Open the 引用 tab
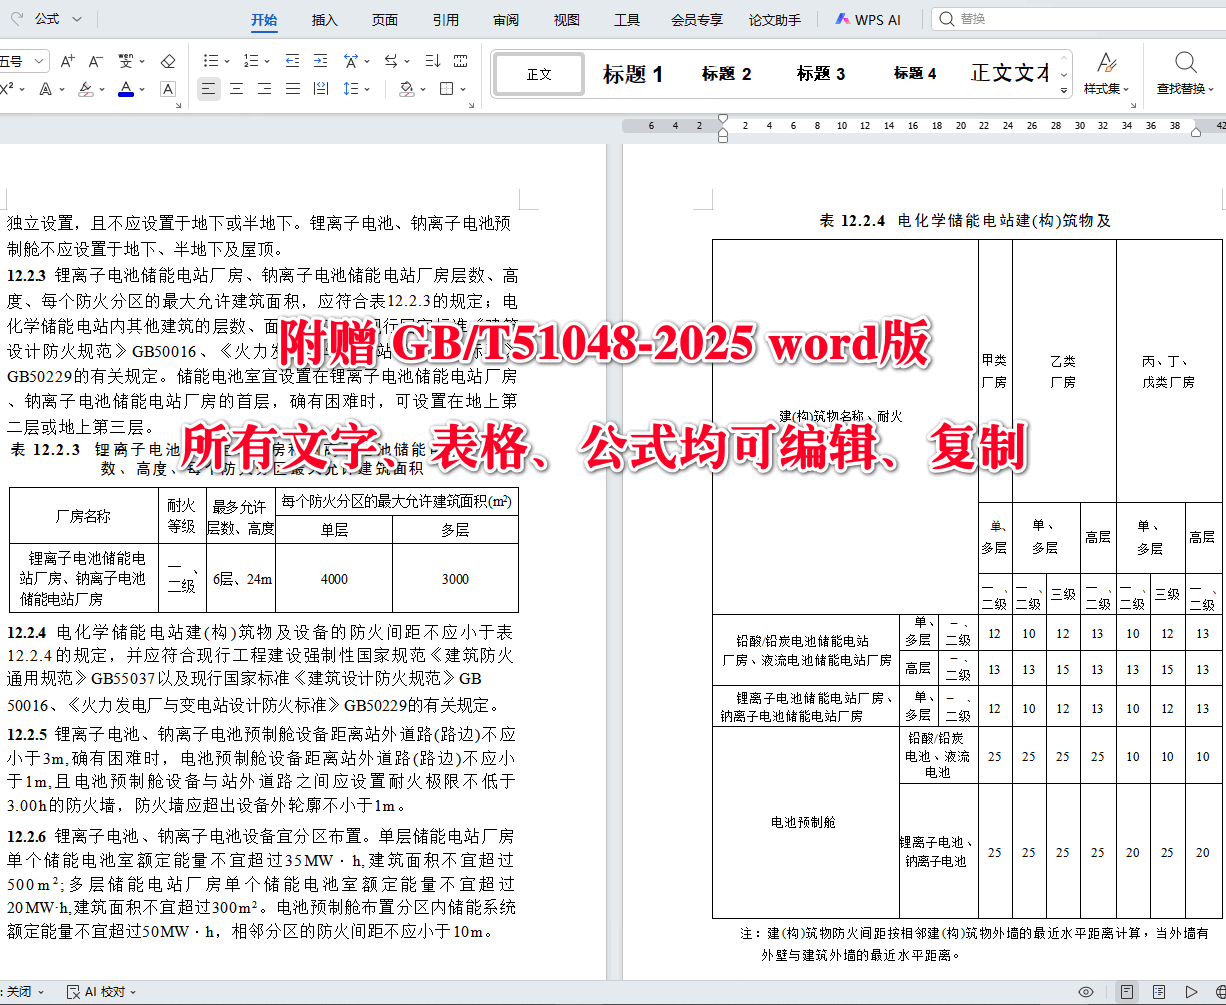1226x1005 pixels. click(446, 19)
